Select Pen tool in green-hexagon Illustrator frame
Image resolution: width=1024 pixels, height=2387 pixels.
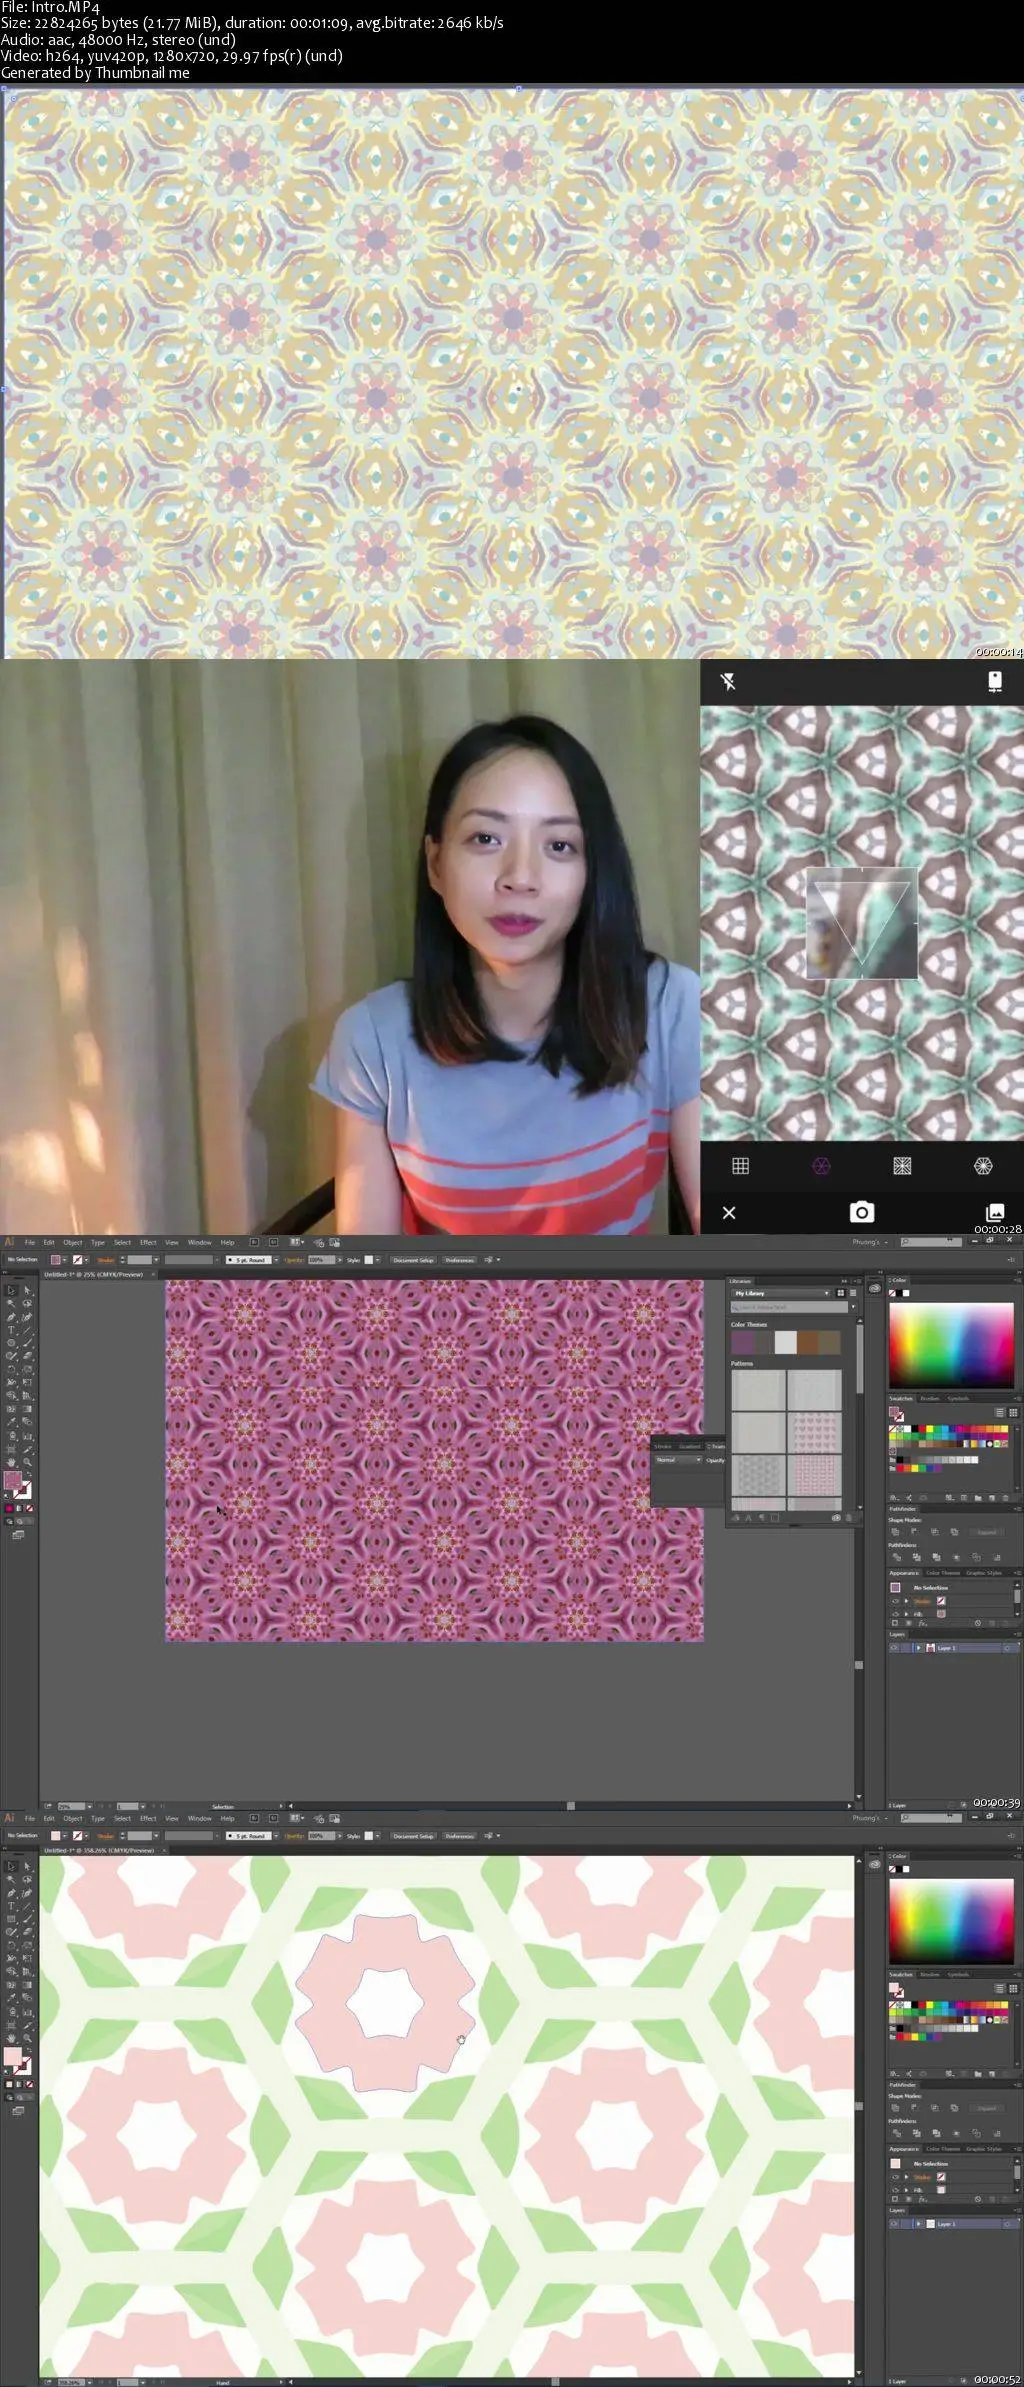[x=11, y=1892]
